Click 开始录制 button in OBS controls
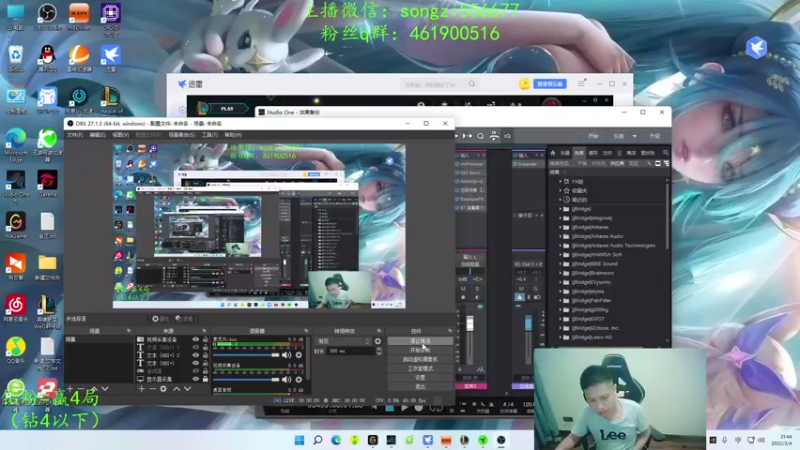 (420, 350)
